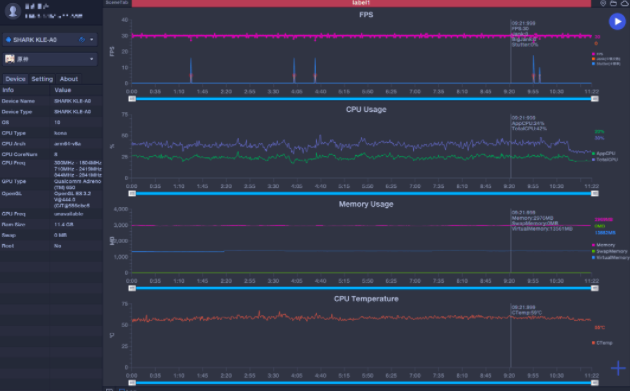Open the folder icon in top bar
This screenshot has height=391, width=630.
613,3
